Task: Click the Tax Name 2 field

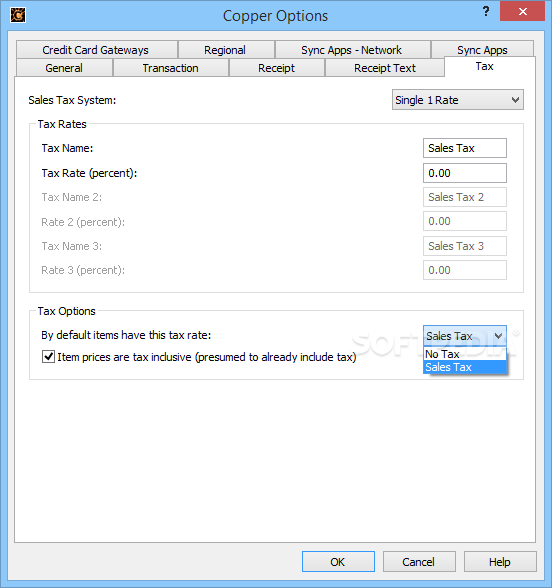Action: point(465,197)
